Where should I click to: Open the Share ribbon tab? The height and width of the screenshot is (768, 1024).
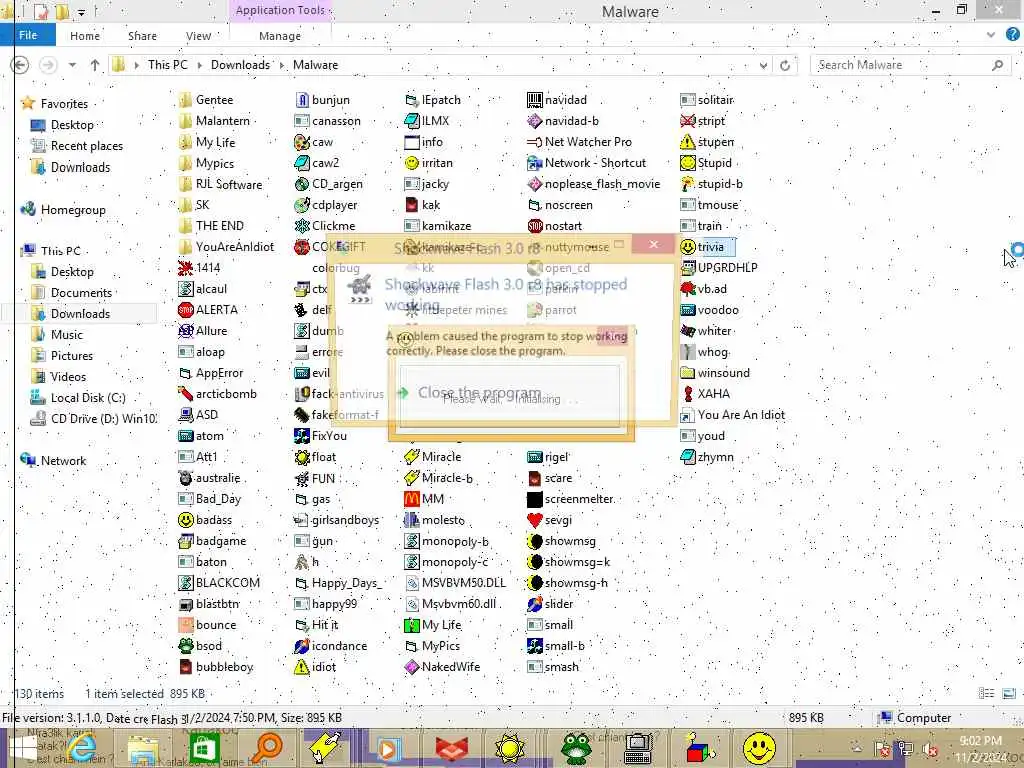click(142, 36)
